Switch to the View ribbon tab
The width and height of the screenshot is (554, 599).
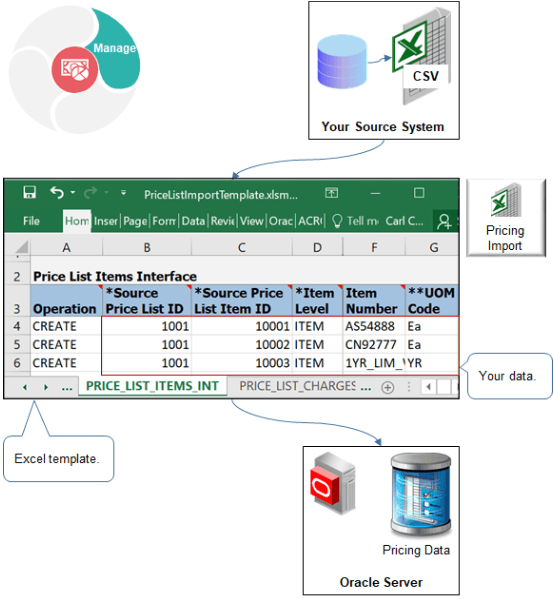[x=252, y=221]
